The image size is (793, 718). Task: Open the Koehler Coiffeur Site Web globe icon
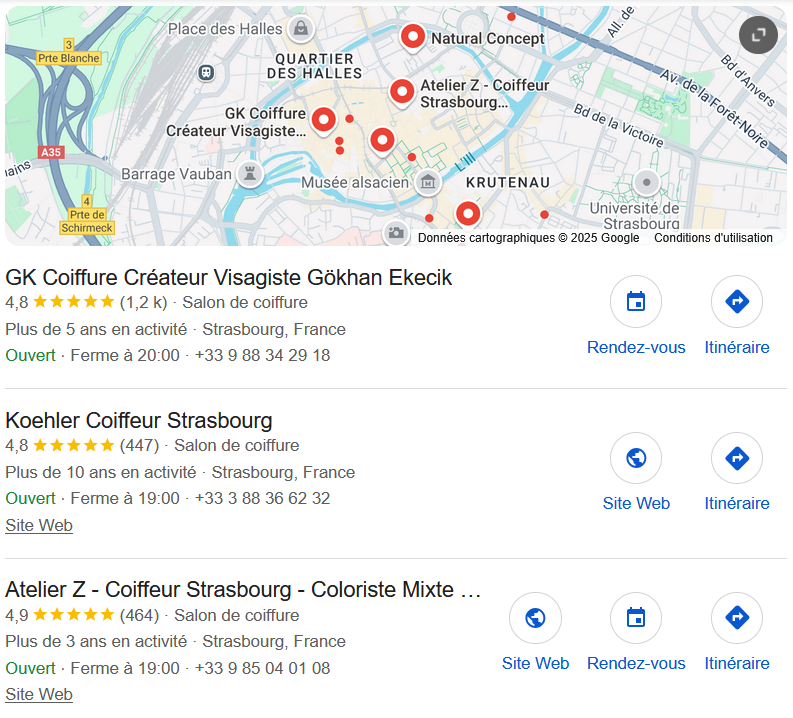636,458
